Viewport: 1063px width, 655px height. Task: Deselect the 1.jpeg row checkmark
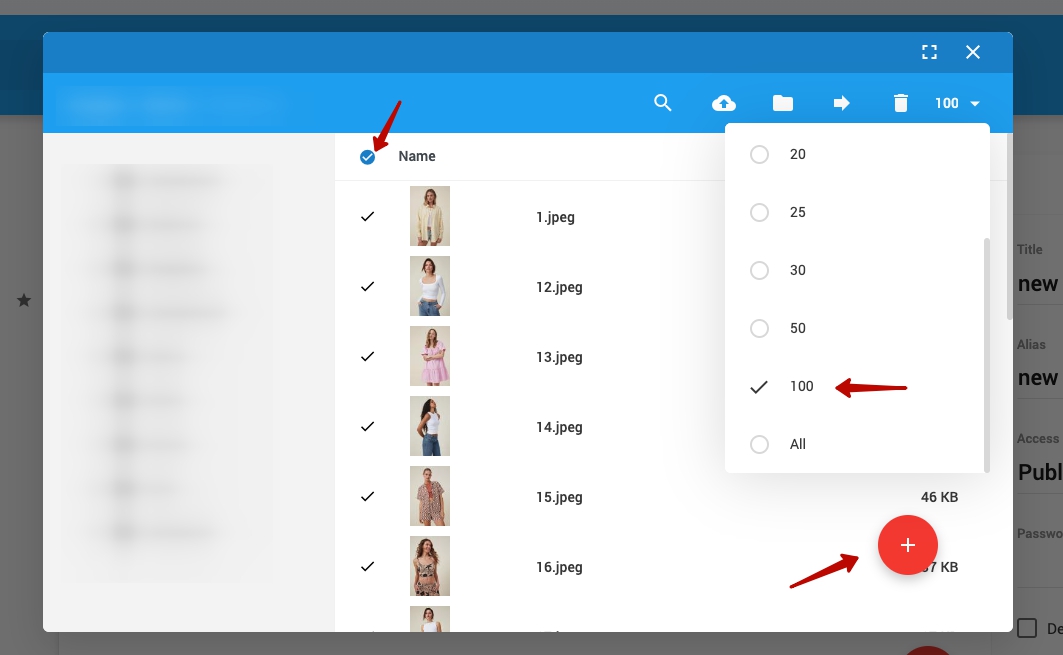[367, 216]
